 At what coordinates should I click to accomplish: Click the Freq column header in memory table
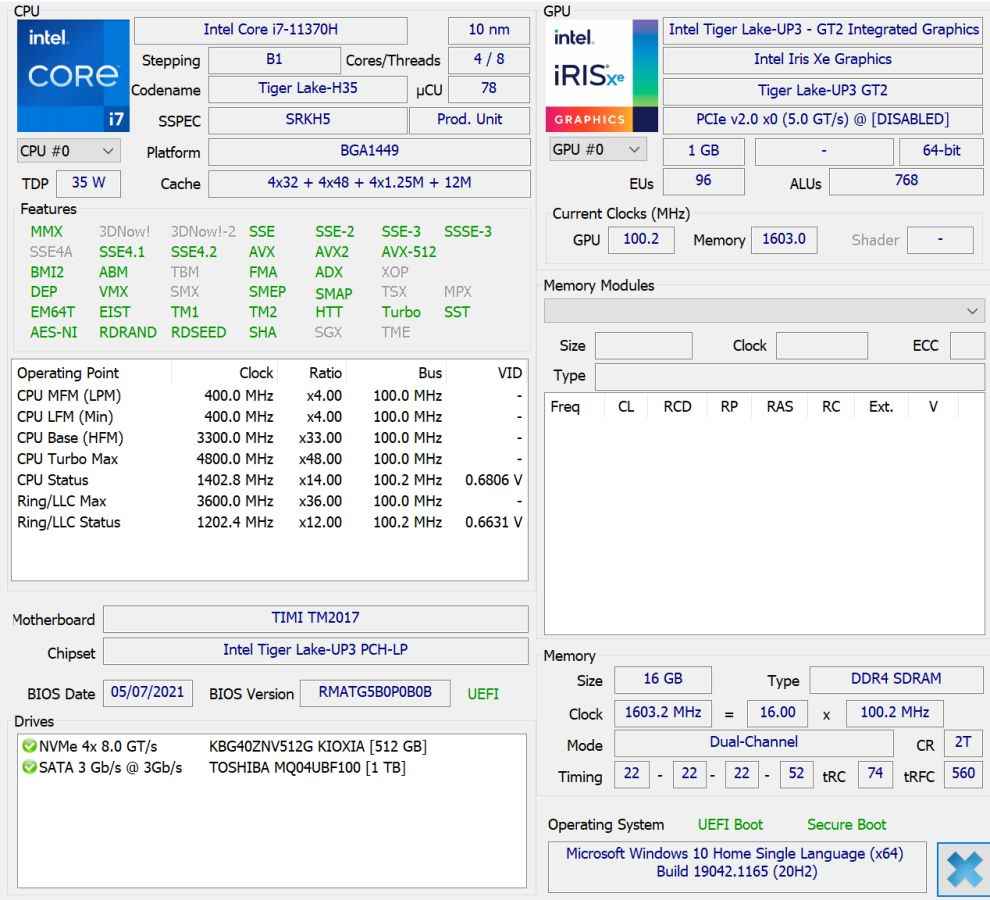pyautogui.click(x=564, y=407)
